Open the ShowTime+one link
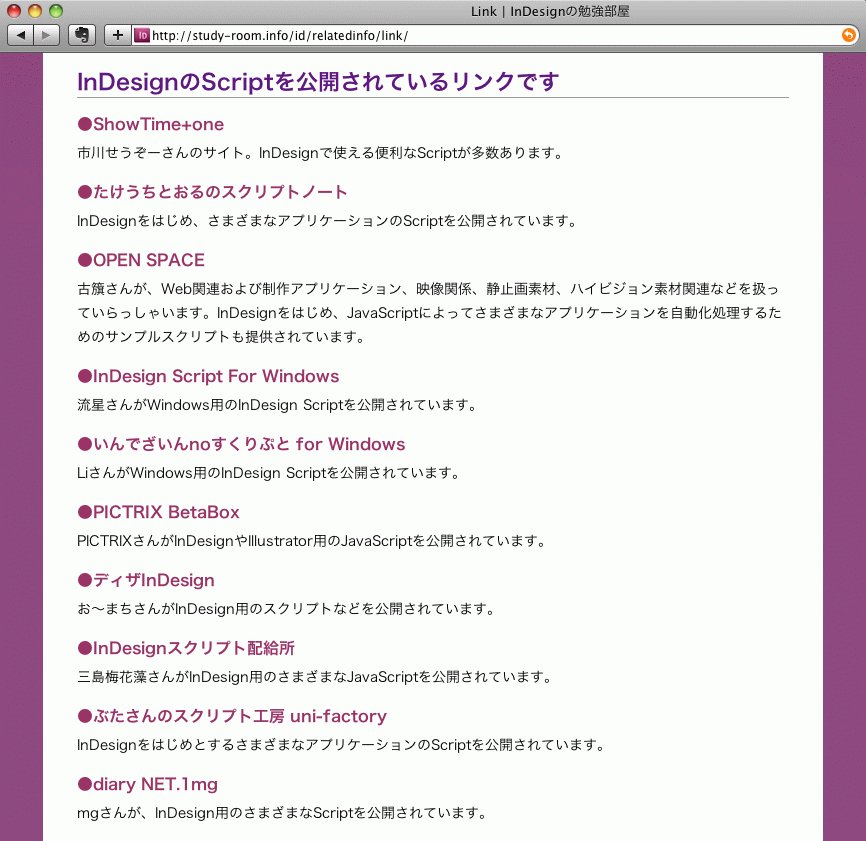 151,124
